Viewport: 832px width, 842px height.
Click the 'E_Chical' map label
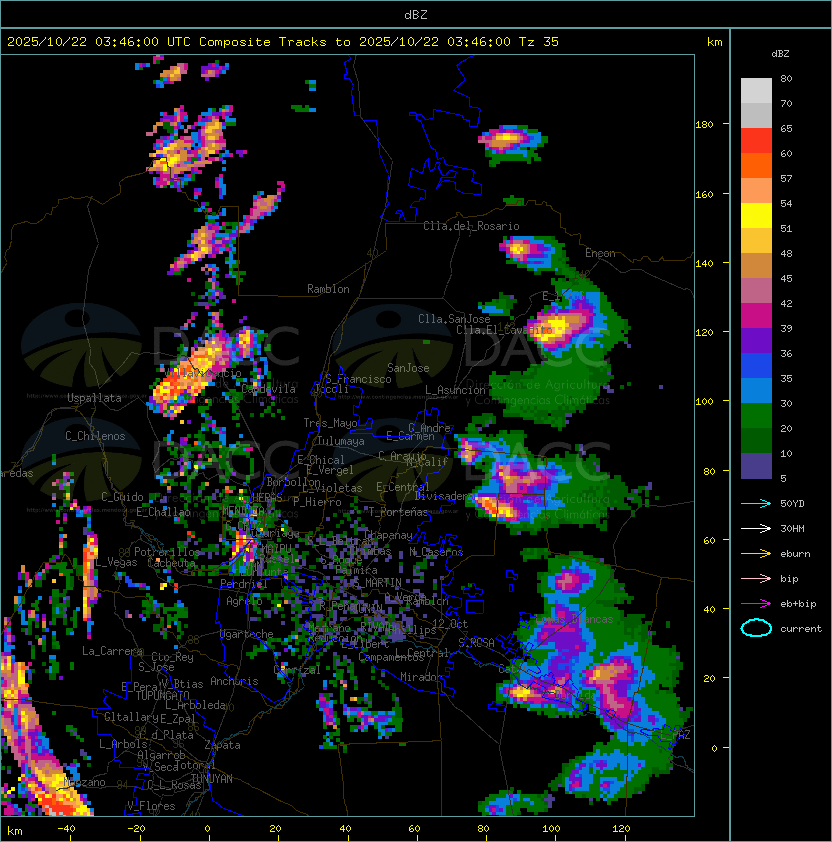[321, 460]
